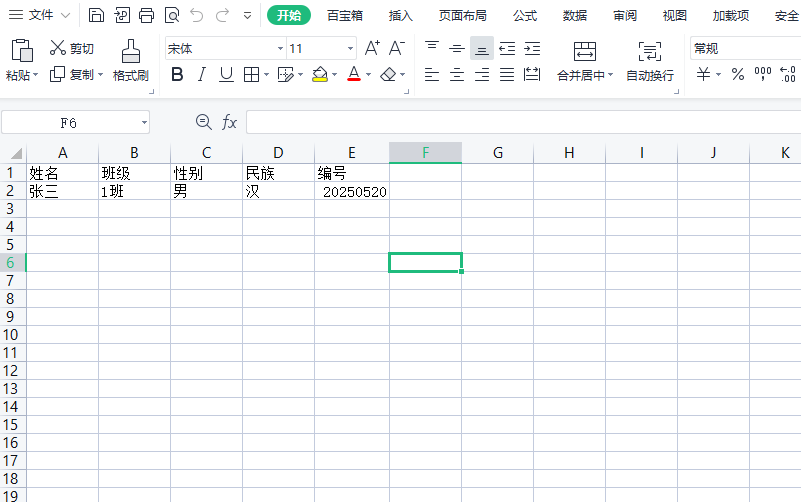Switch to the 审阅 tab
Viewport: 801px width, 502px height.
coord(625,16)
